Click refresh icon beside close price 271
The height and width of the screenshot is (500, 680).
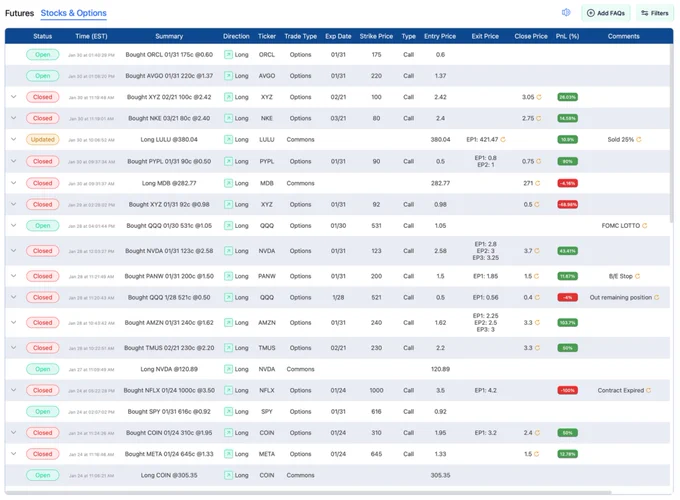tap(538, 183)
